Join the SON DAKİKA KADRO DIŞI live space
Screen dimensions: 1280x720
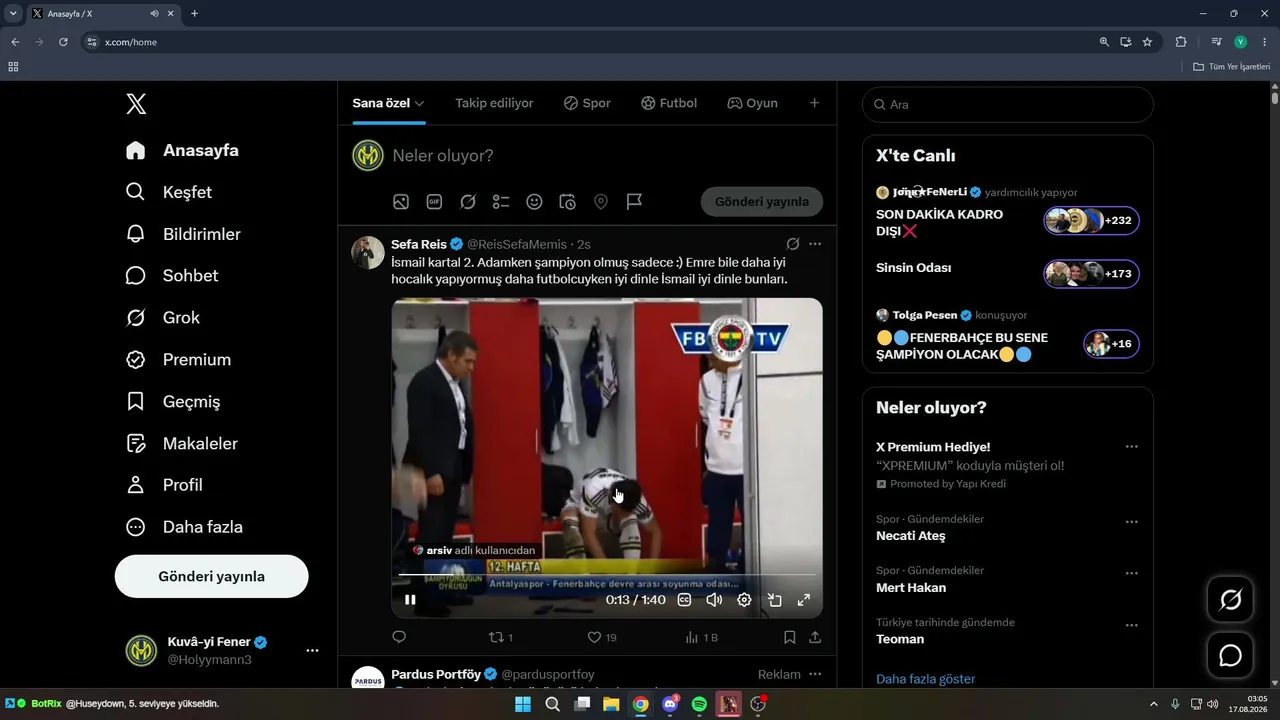coord(1091,221)
